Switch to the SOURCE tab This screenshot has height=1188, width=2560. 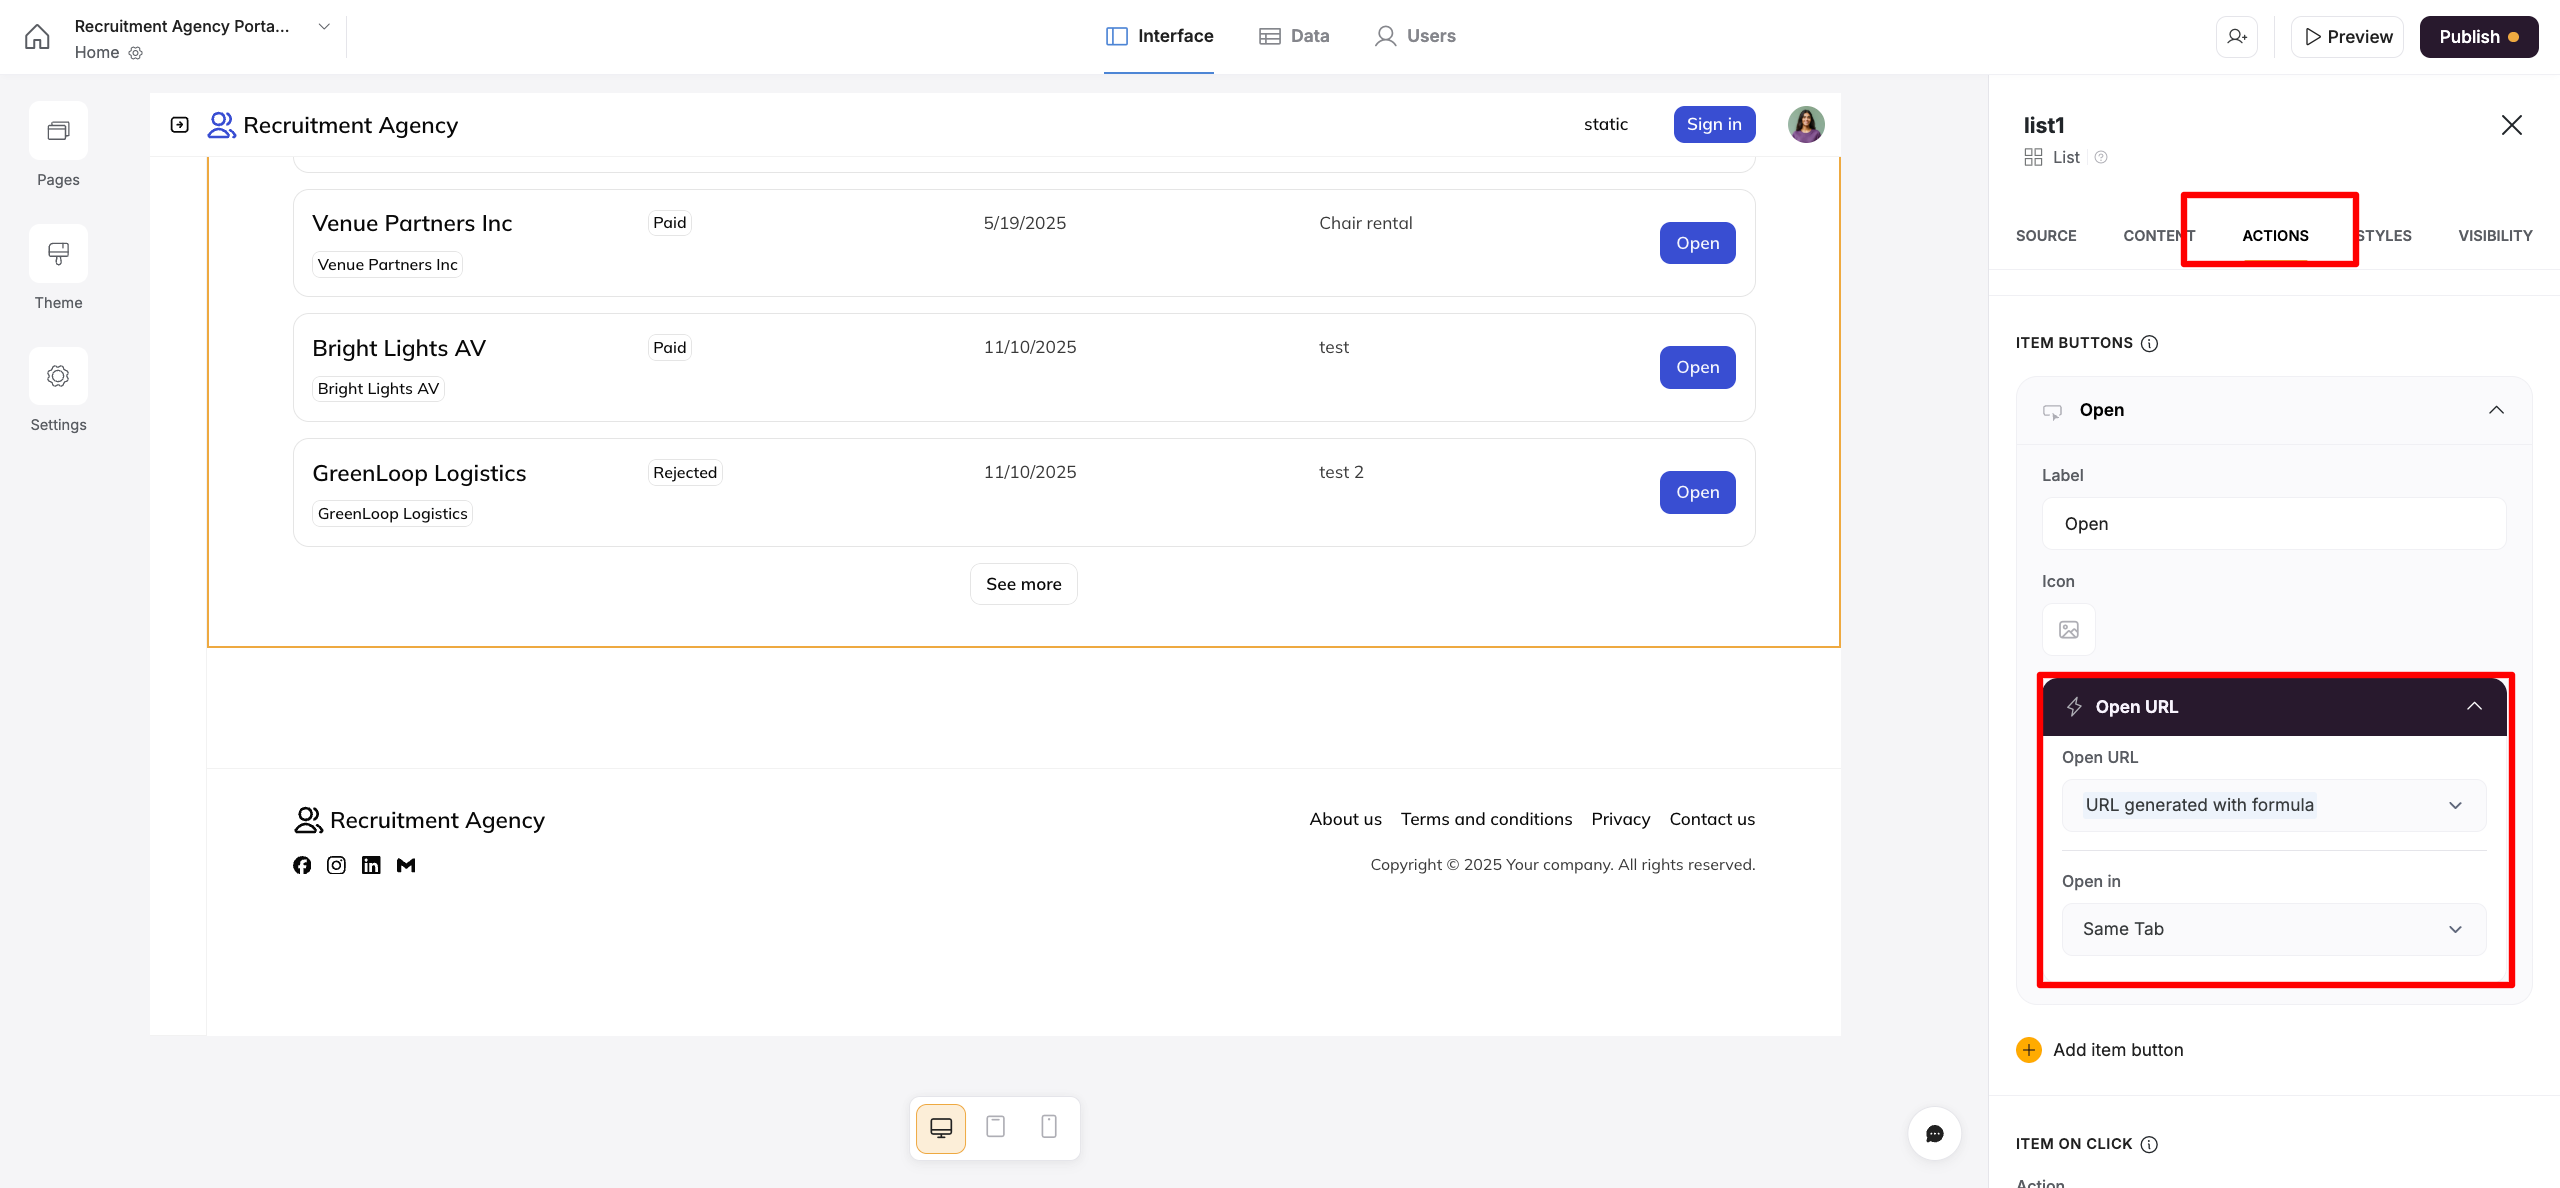[2045, 236]
